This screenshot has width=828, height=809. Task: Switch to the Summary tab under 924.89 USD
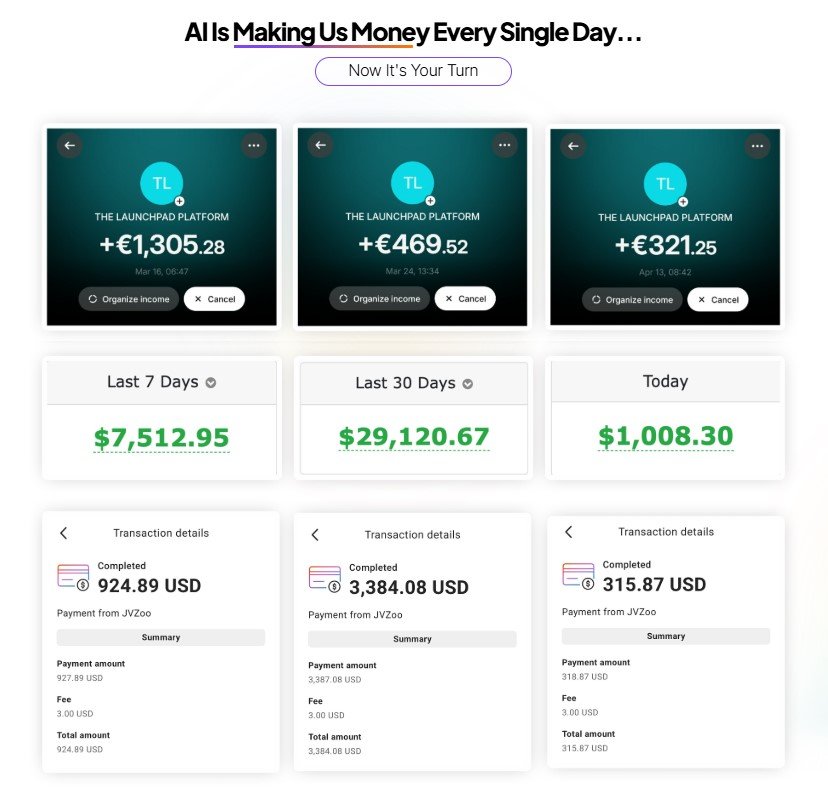click(x=160, y=637)
